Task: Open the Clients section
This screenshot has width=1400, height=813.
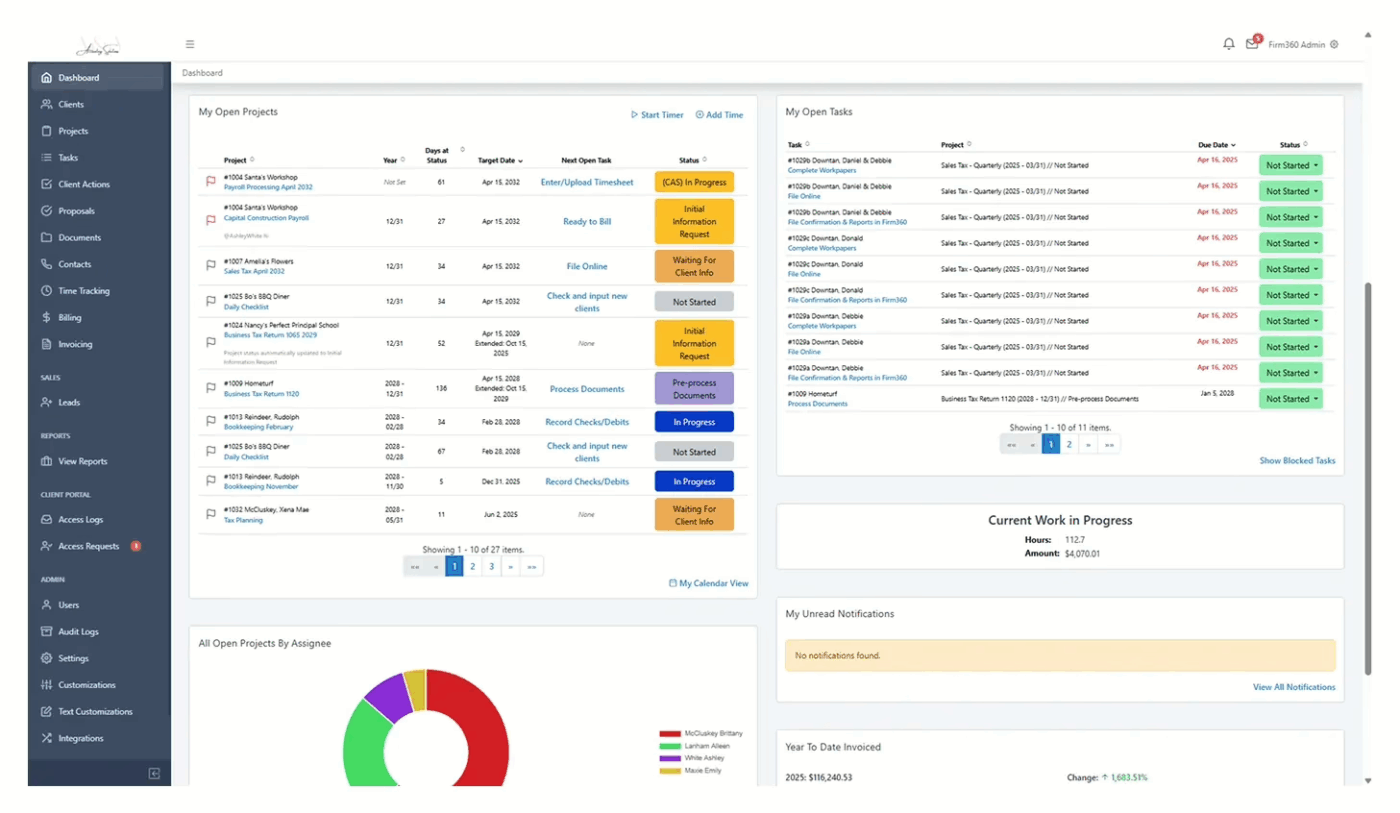Action: 70,104
